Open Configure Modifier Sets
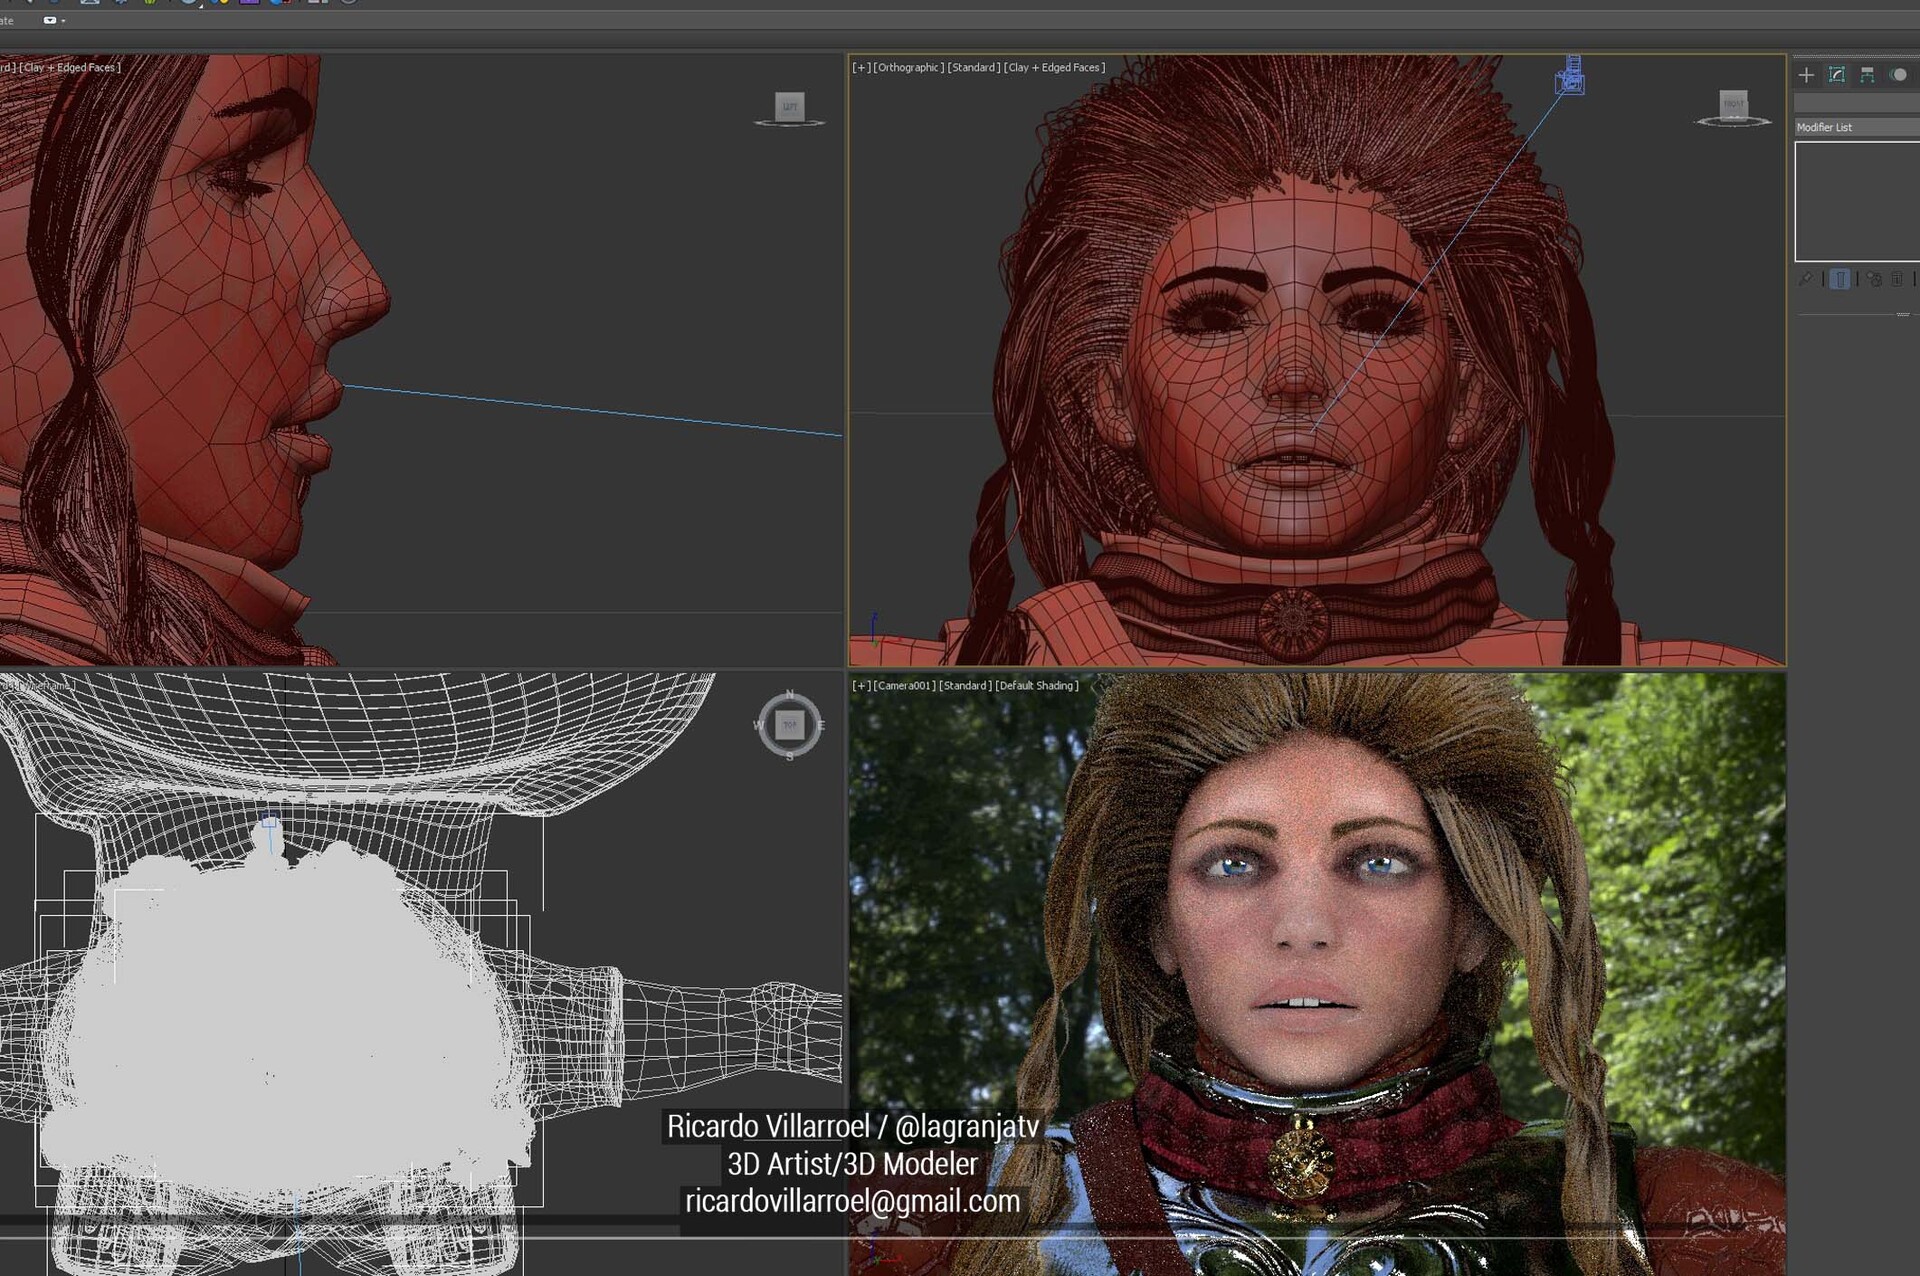Screen dimensions: 1920x1276 click(1916, 280)
